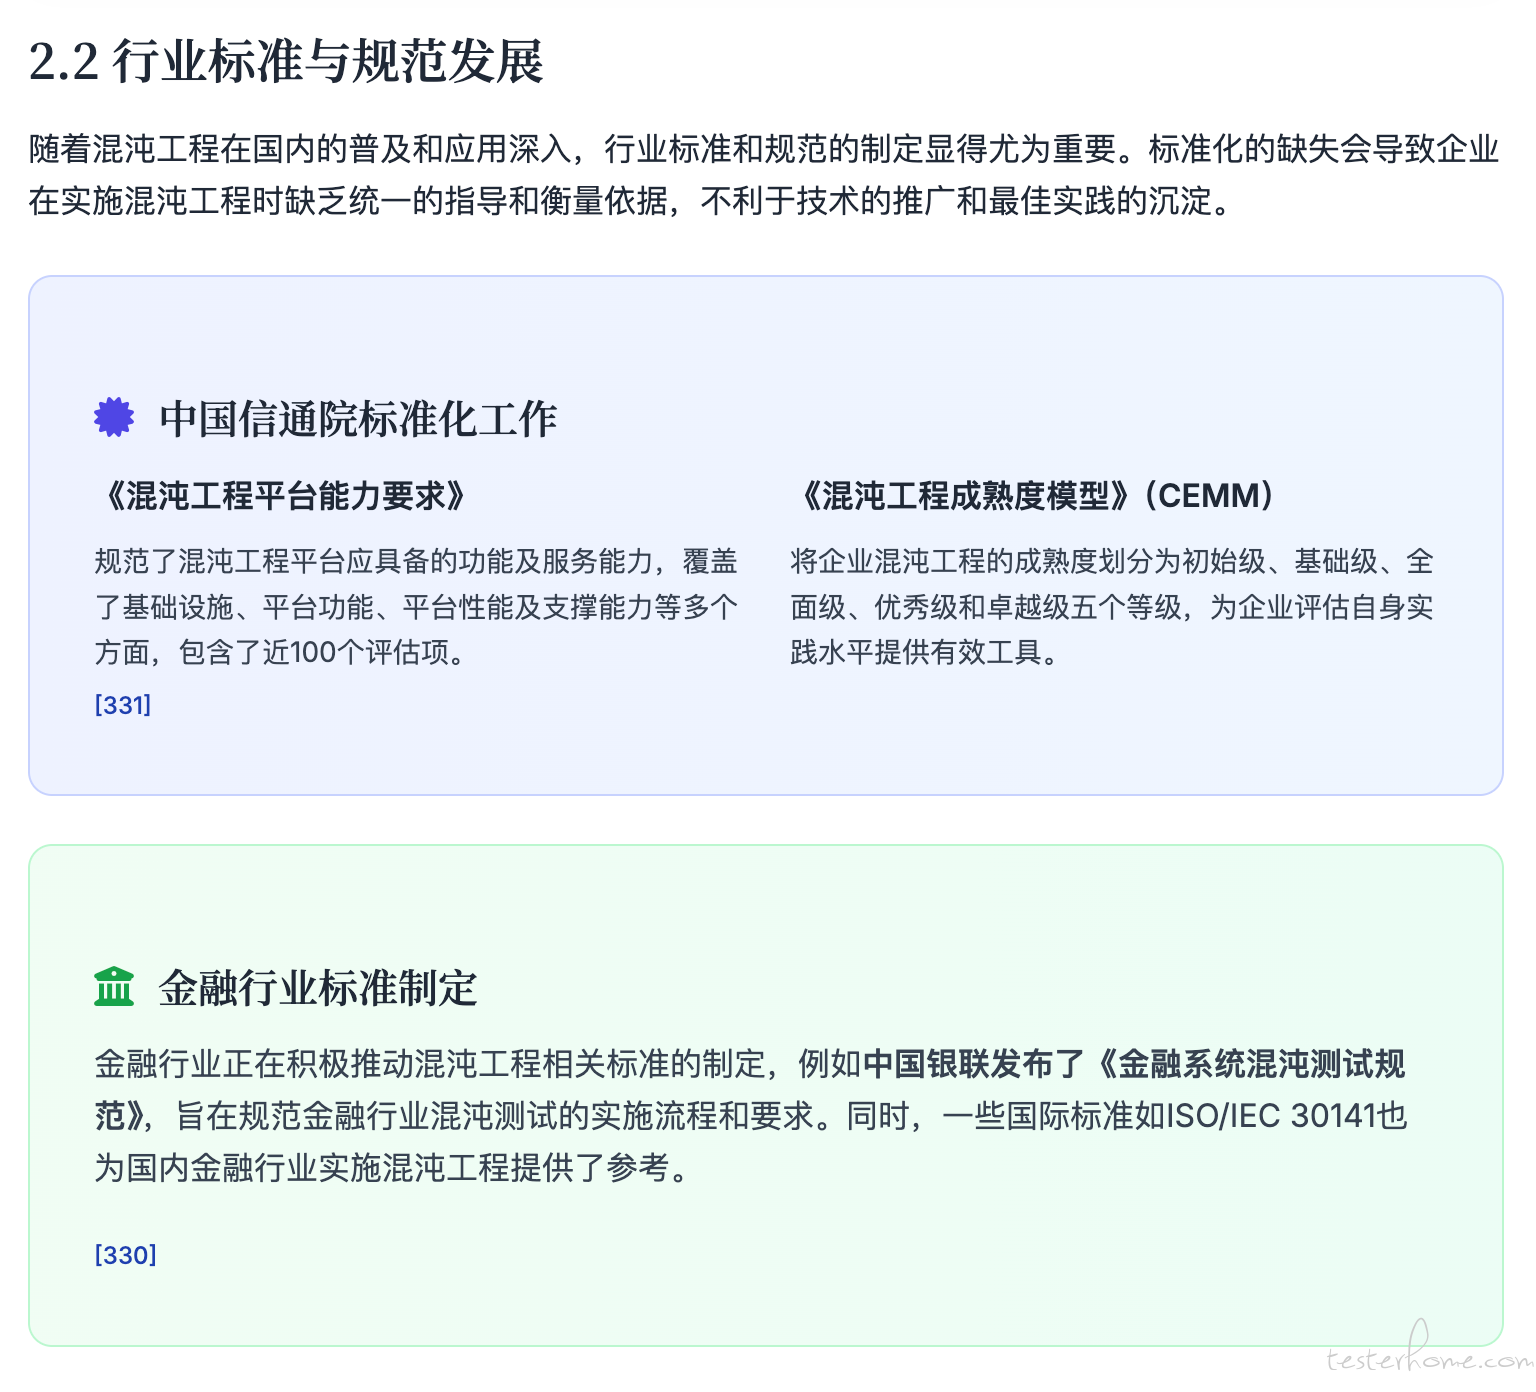Click the heading 2.2 行业标准与规范发展
Viewport: 1536px width, 1392px height.
point(286,61)
